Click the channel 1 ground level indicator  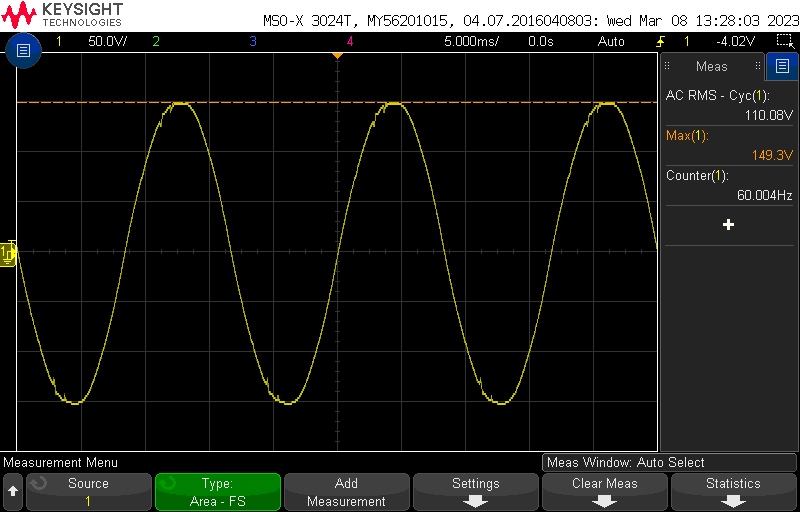coord(8,253)
